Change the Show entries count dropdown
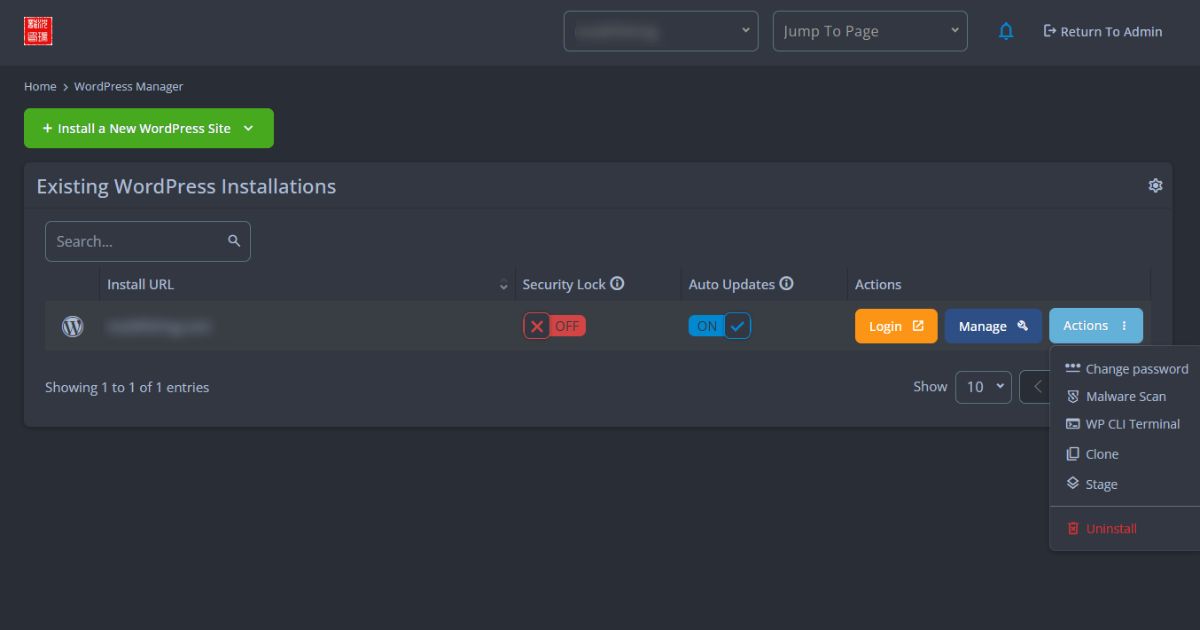 (983, 387)
